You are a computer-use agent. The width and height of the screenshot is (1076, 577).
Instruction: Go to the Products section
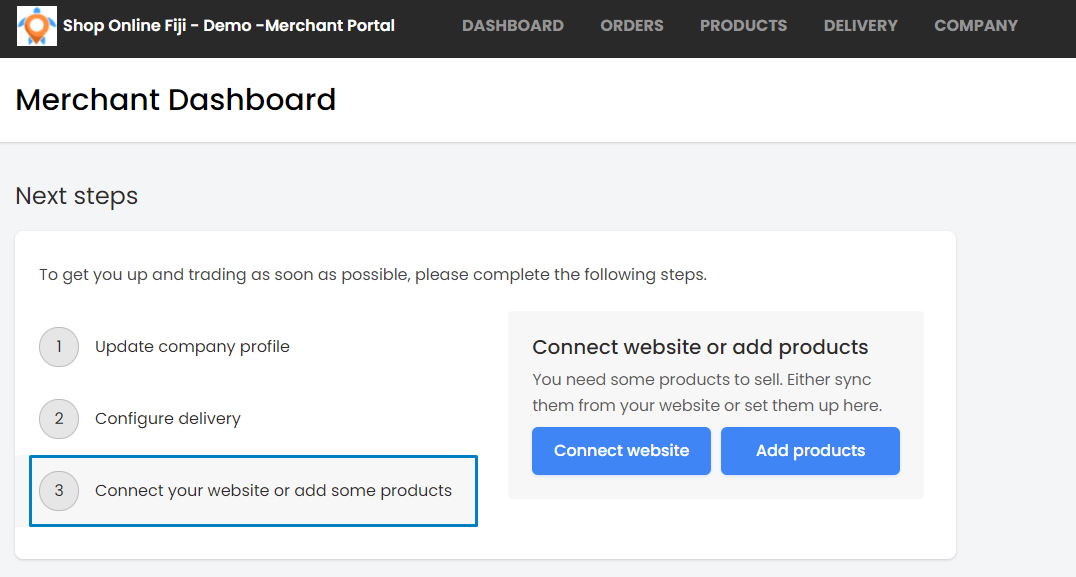[x=743, y=26]
